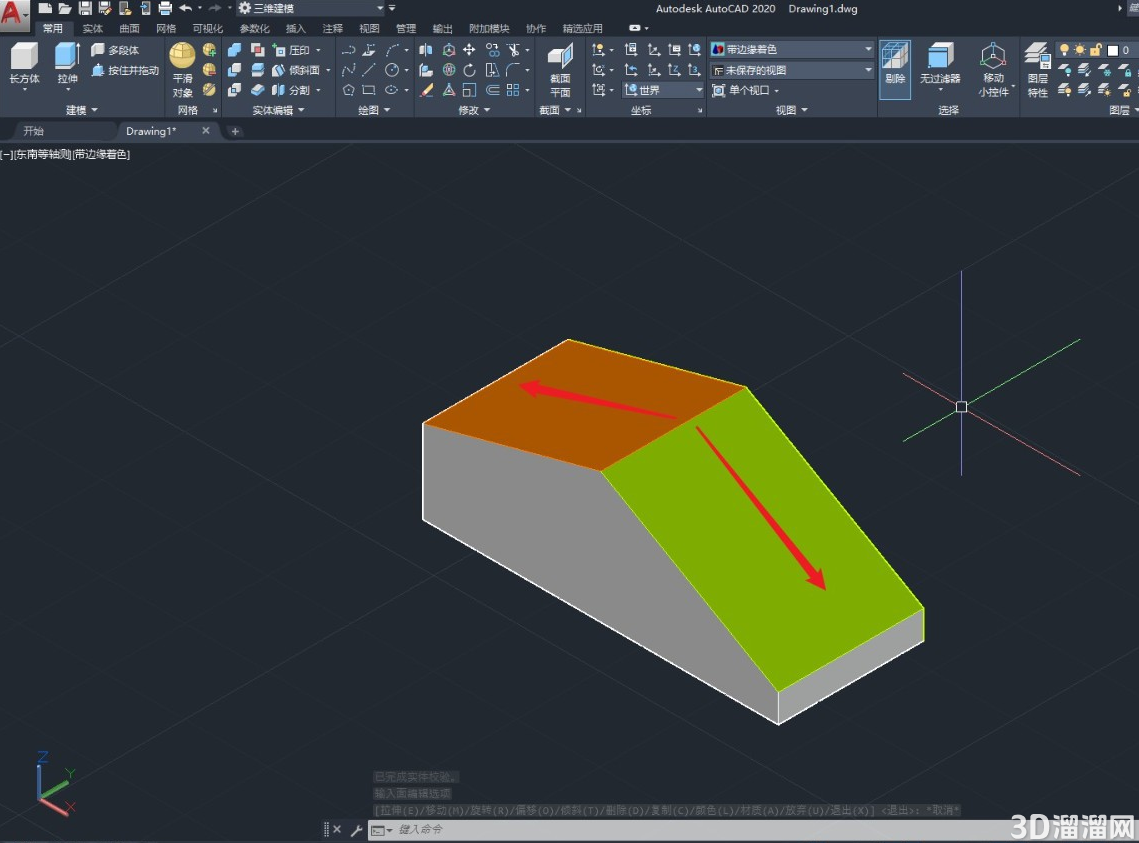Open Layer Properties (图层特性) manager
The image size is (1139, 843).
(1037, 70)
